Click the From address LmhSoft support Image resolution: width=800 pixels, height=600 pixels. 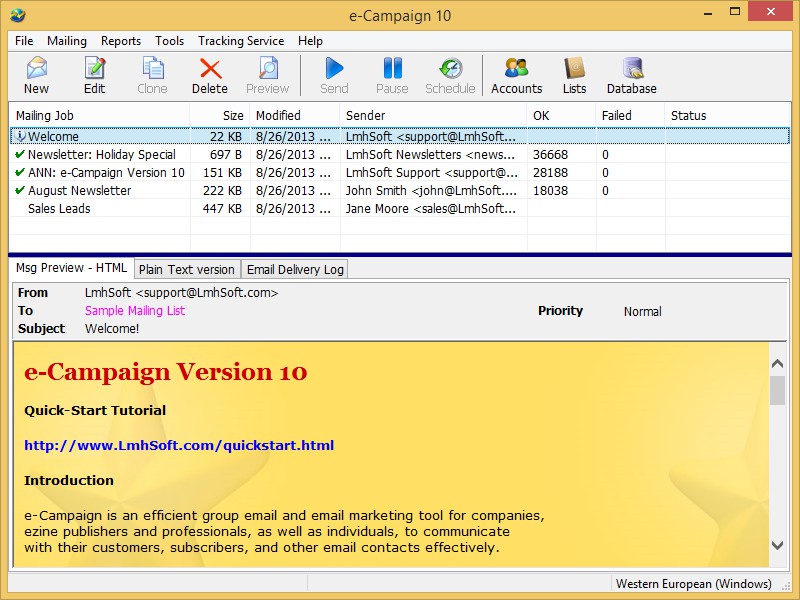181,292
